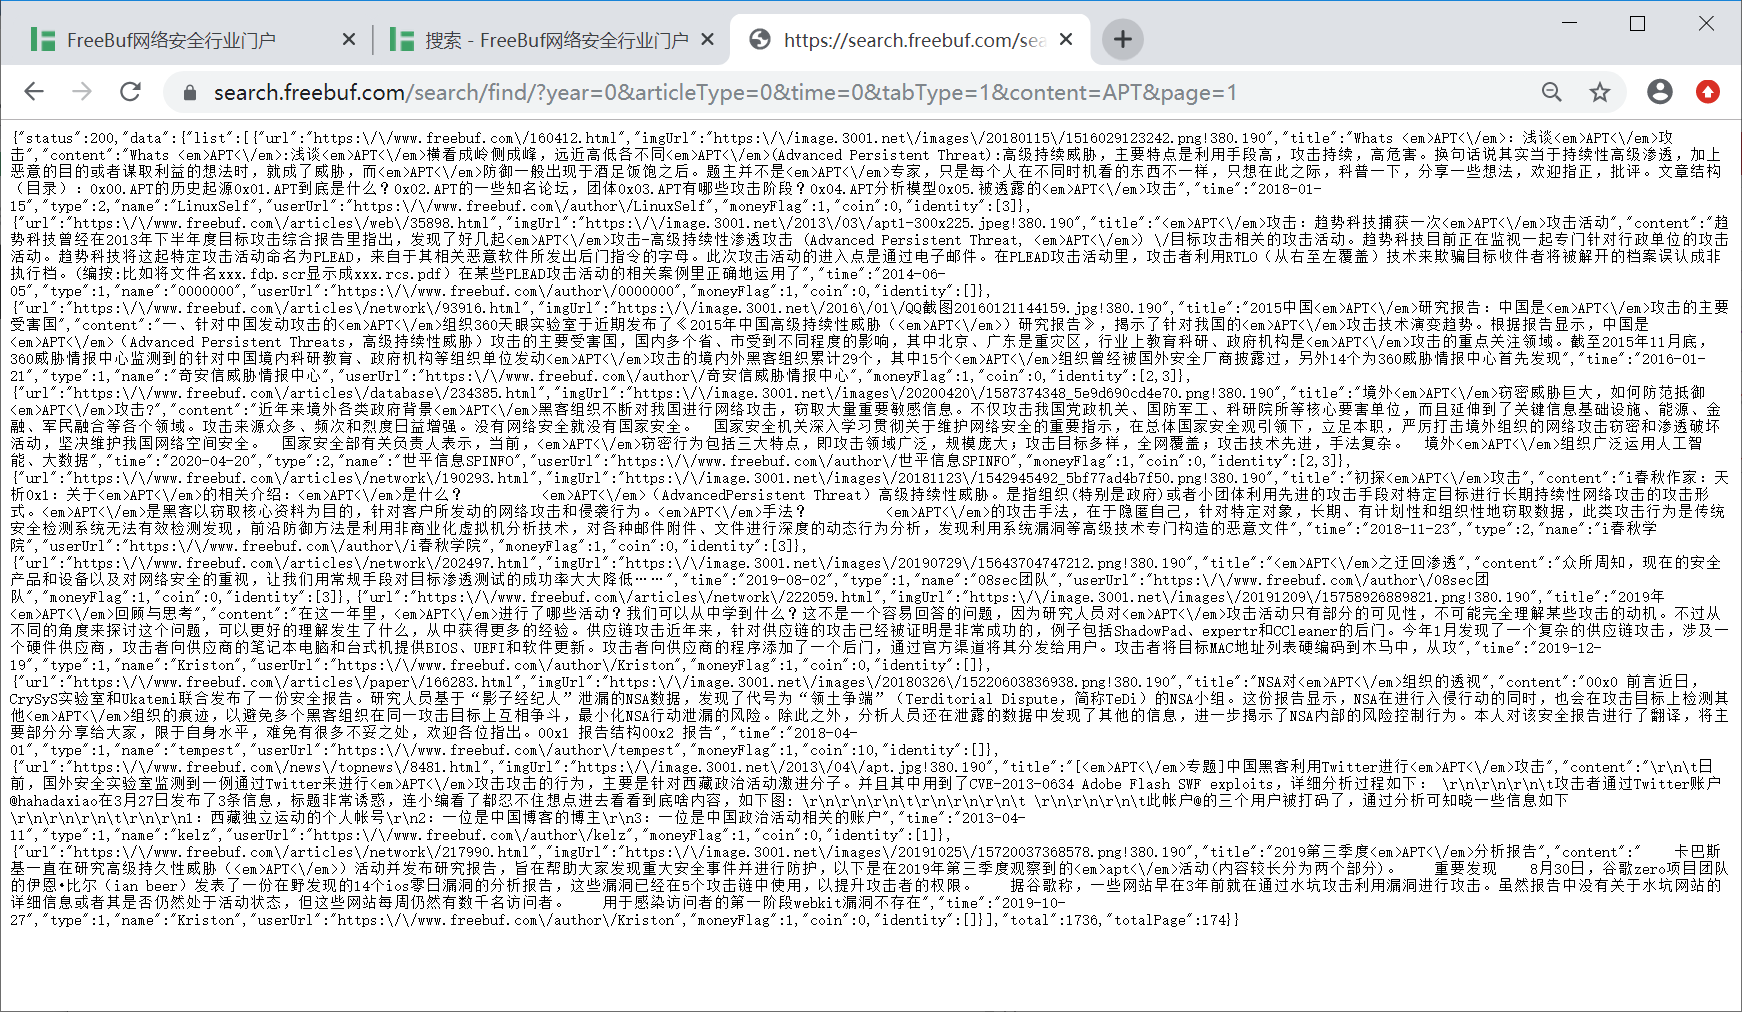Click the "total":1736 text
Image resolution: width=1742 pixels, height=1012 pixels.
click(x=1051, y=920)
